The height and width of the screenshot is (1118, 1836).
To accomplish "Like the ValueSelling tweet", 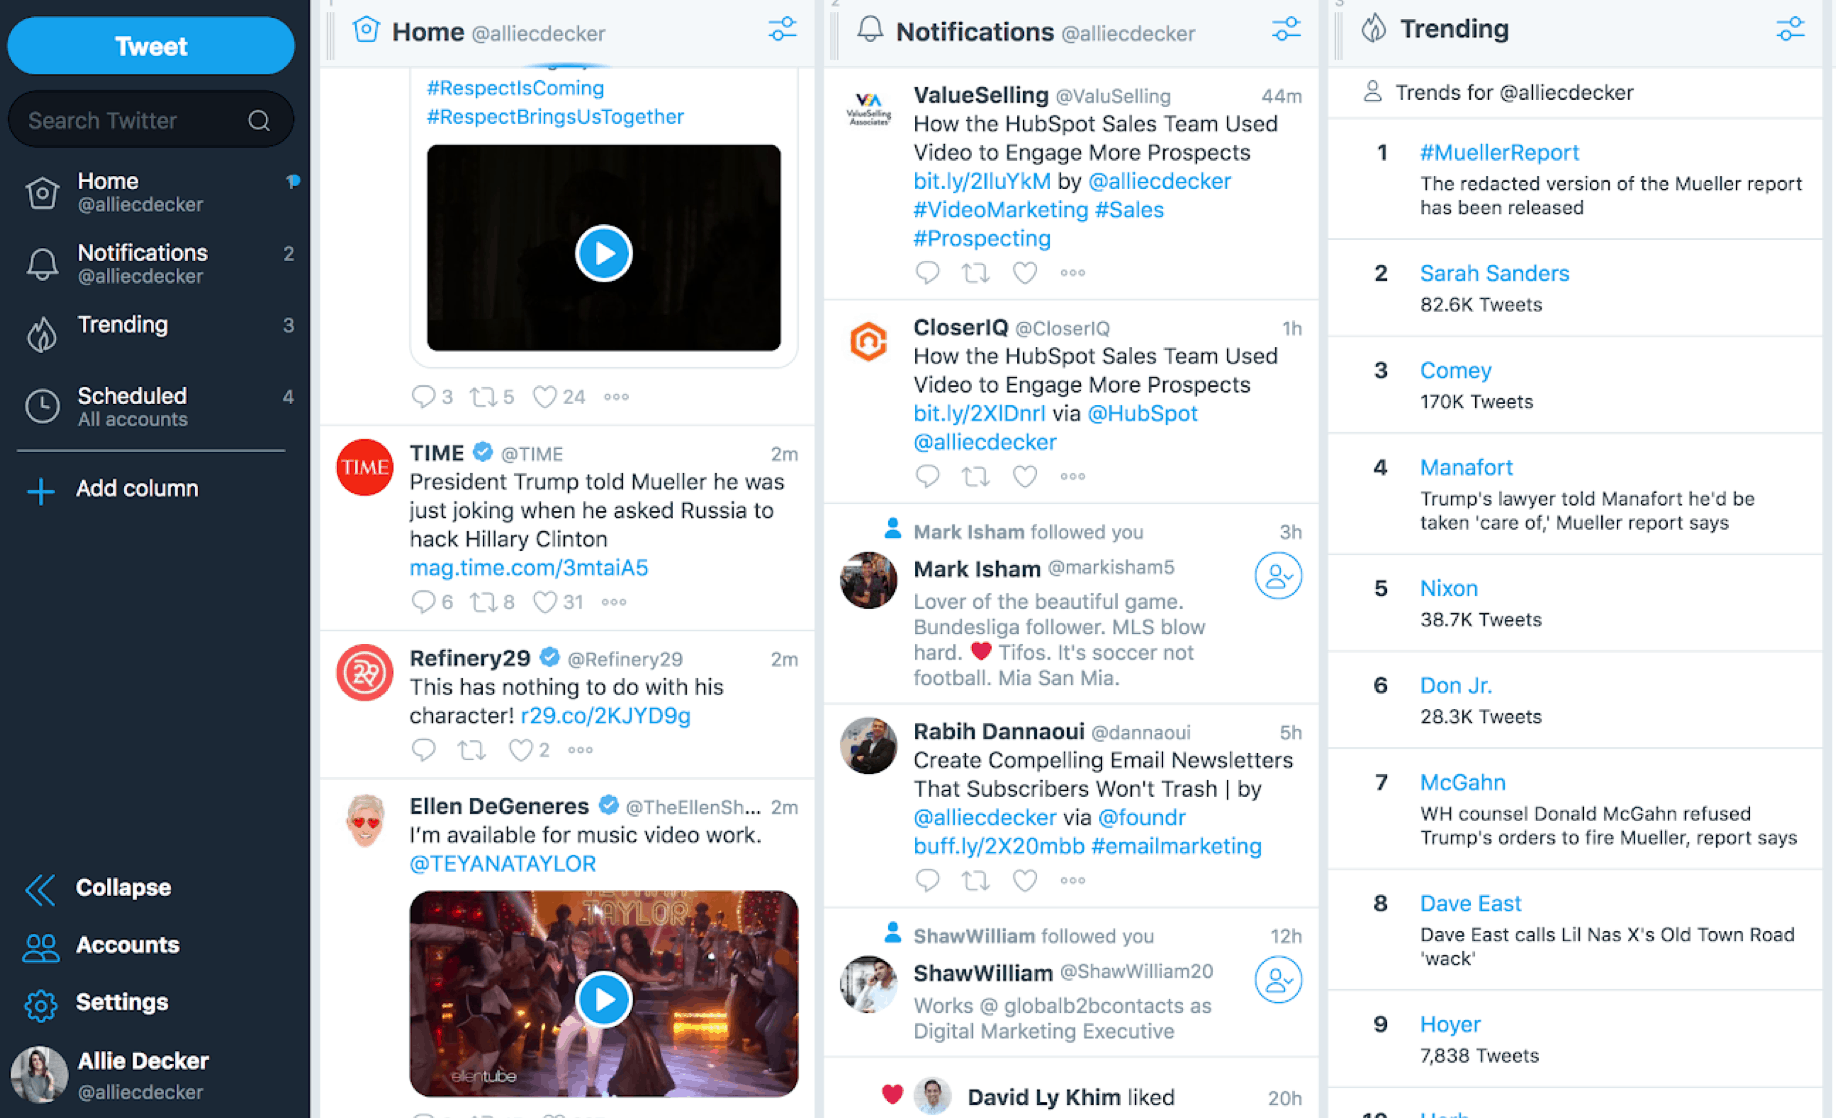I will [1024, 272].
